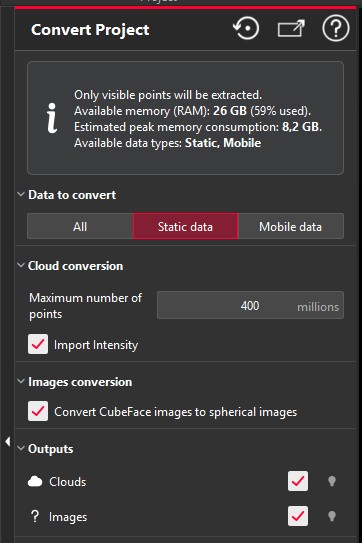Viewport: 362px width, 543px height.
Task: Click the 'Maximum number of points' label
Action: click(x=86, y=306)
